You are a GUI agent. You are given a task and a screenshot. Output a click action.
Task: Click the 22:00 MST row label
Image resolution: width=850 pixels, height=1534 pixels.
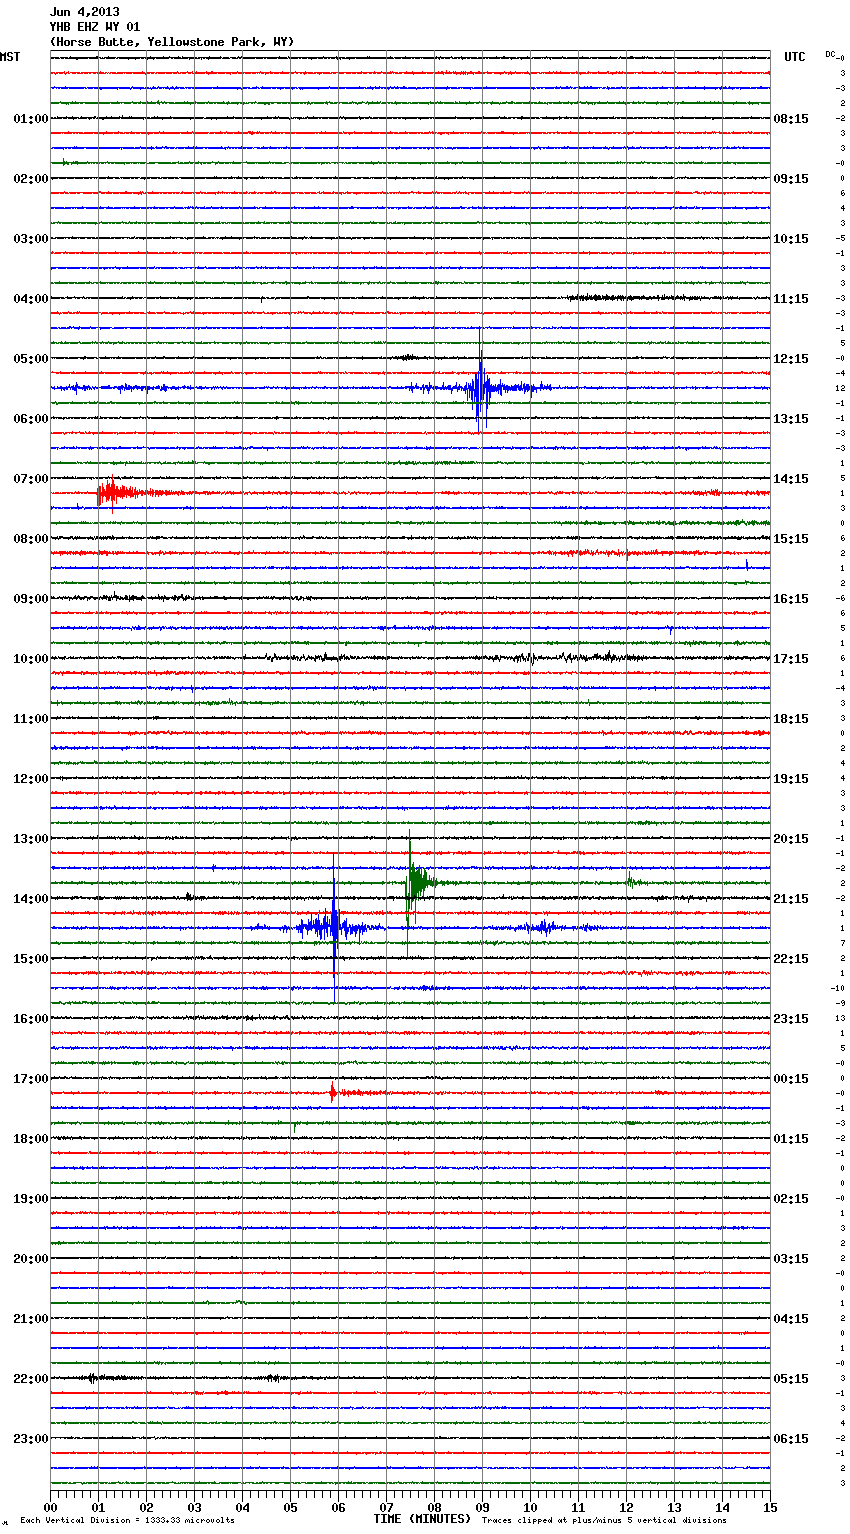31,1379
